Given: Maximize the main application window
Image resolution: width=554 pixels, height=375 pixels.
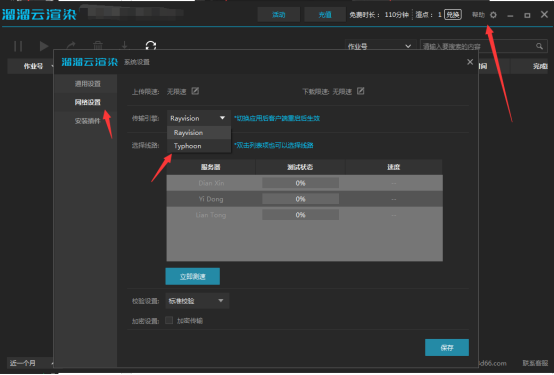Looking at the screenshot, I should pyautogui.click(x=527, y=15).
